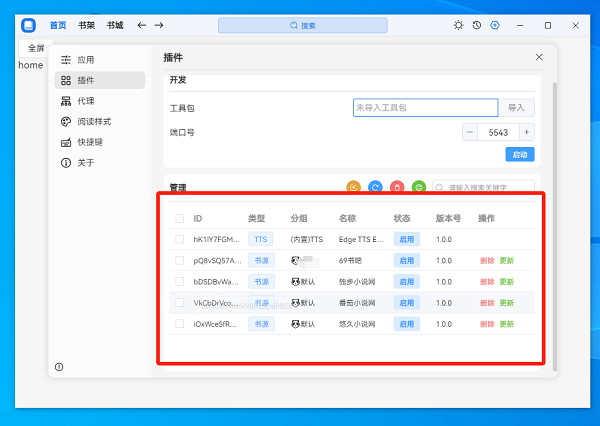The image size is (600, 426).
Task: Click 删除 for the 69书吧 plugin
Action: coord(487,261)
